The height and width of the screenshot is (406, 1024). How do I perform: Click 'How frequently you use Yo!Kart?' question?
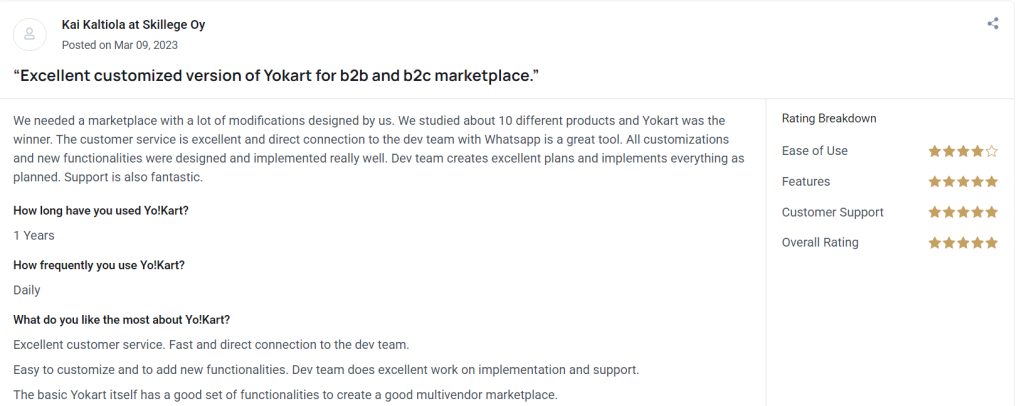[99, 265]
